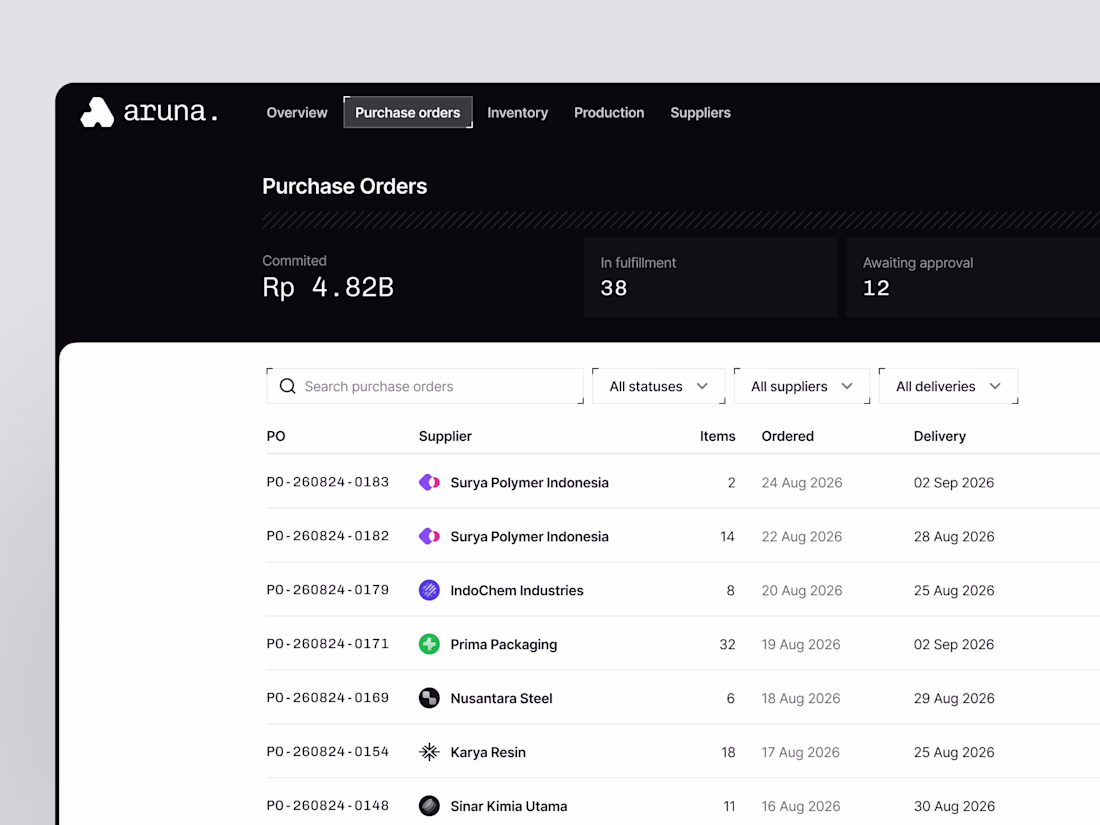Viewport: 1100px width, 825px height.
Task: Open order PO-260824-0182
Action: point(328,536)
